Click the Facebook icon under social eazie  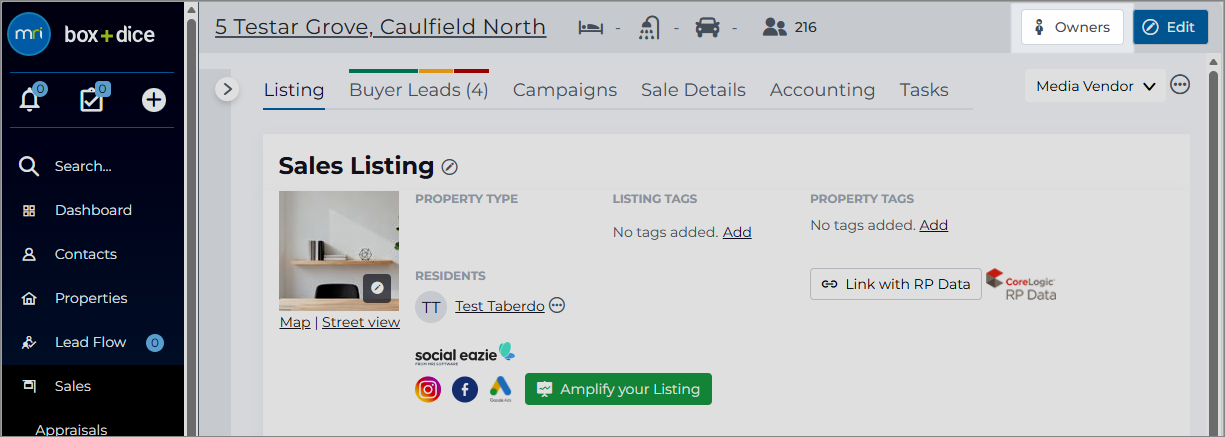(465, 389)
